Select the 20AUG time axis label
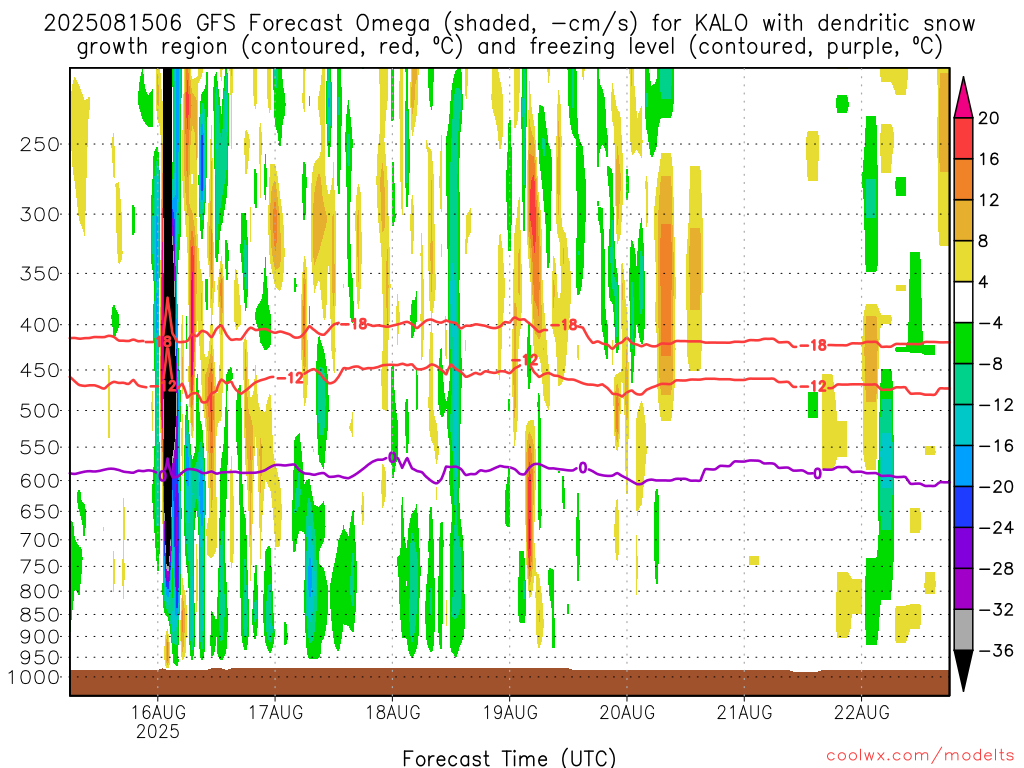Image resolution: width=1024 pixels, height=768 pixels. point(627,712)
